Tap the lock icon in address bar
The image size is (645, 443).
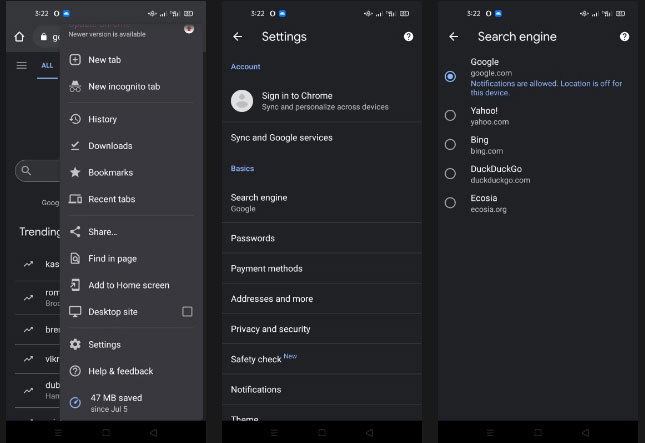pos(44,37)
